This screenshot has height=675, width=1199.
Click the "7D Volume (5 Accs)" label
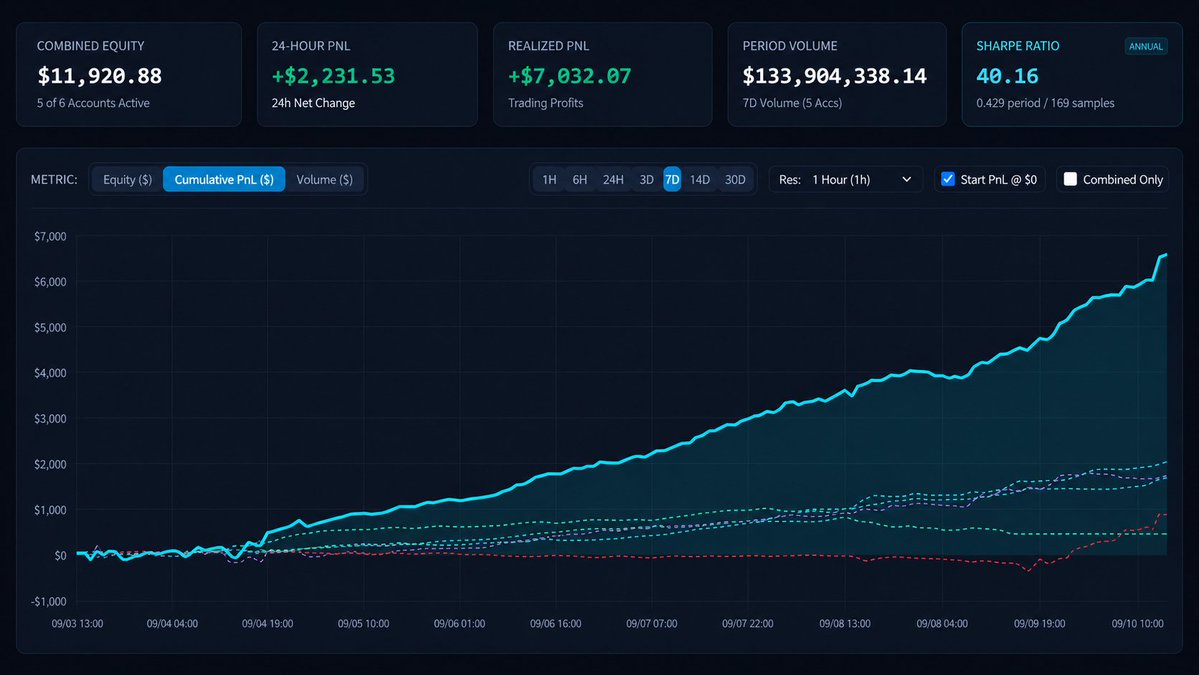click(792, 103)
